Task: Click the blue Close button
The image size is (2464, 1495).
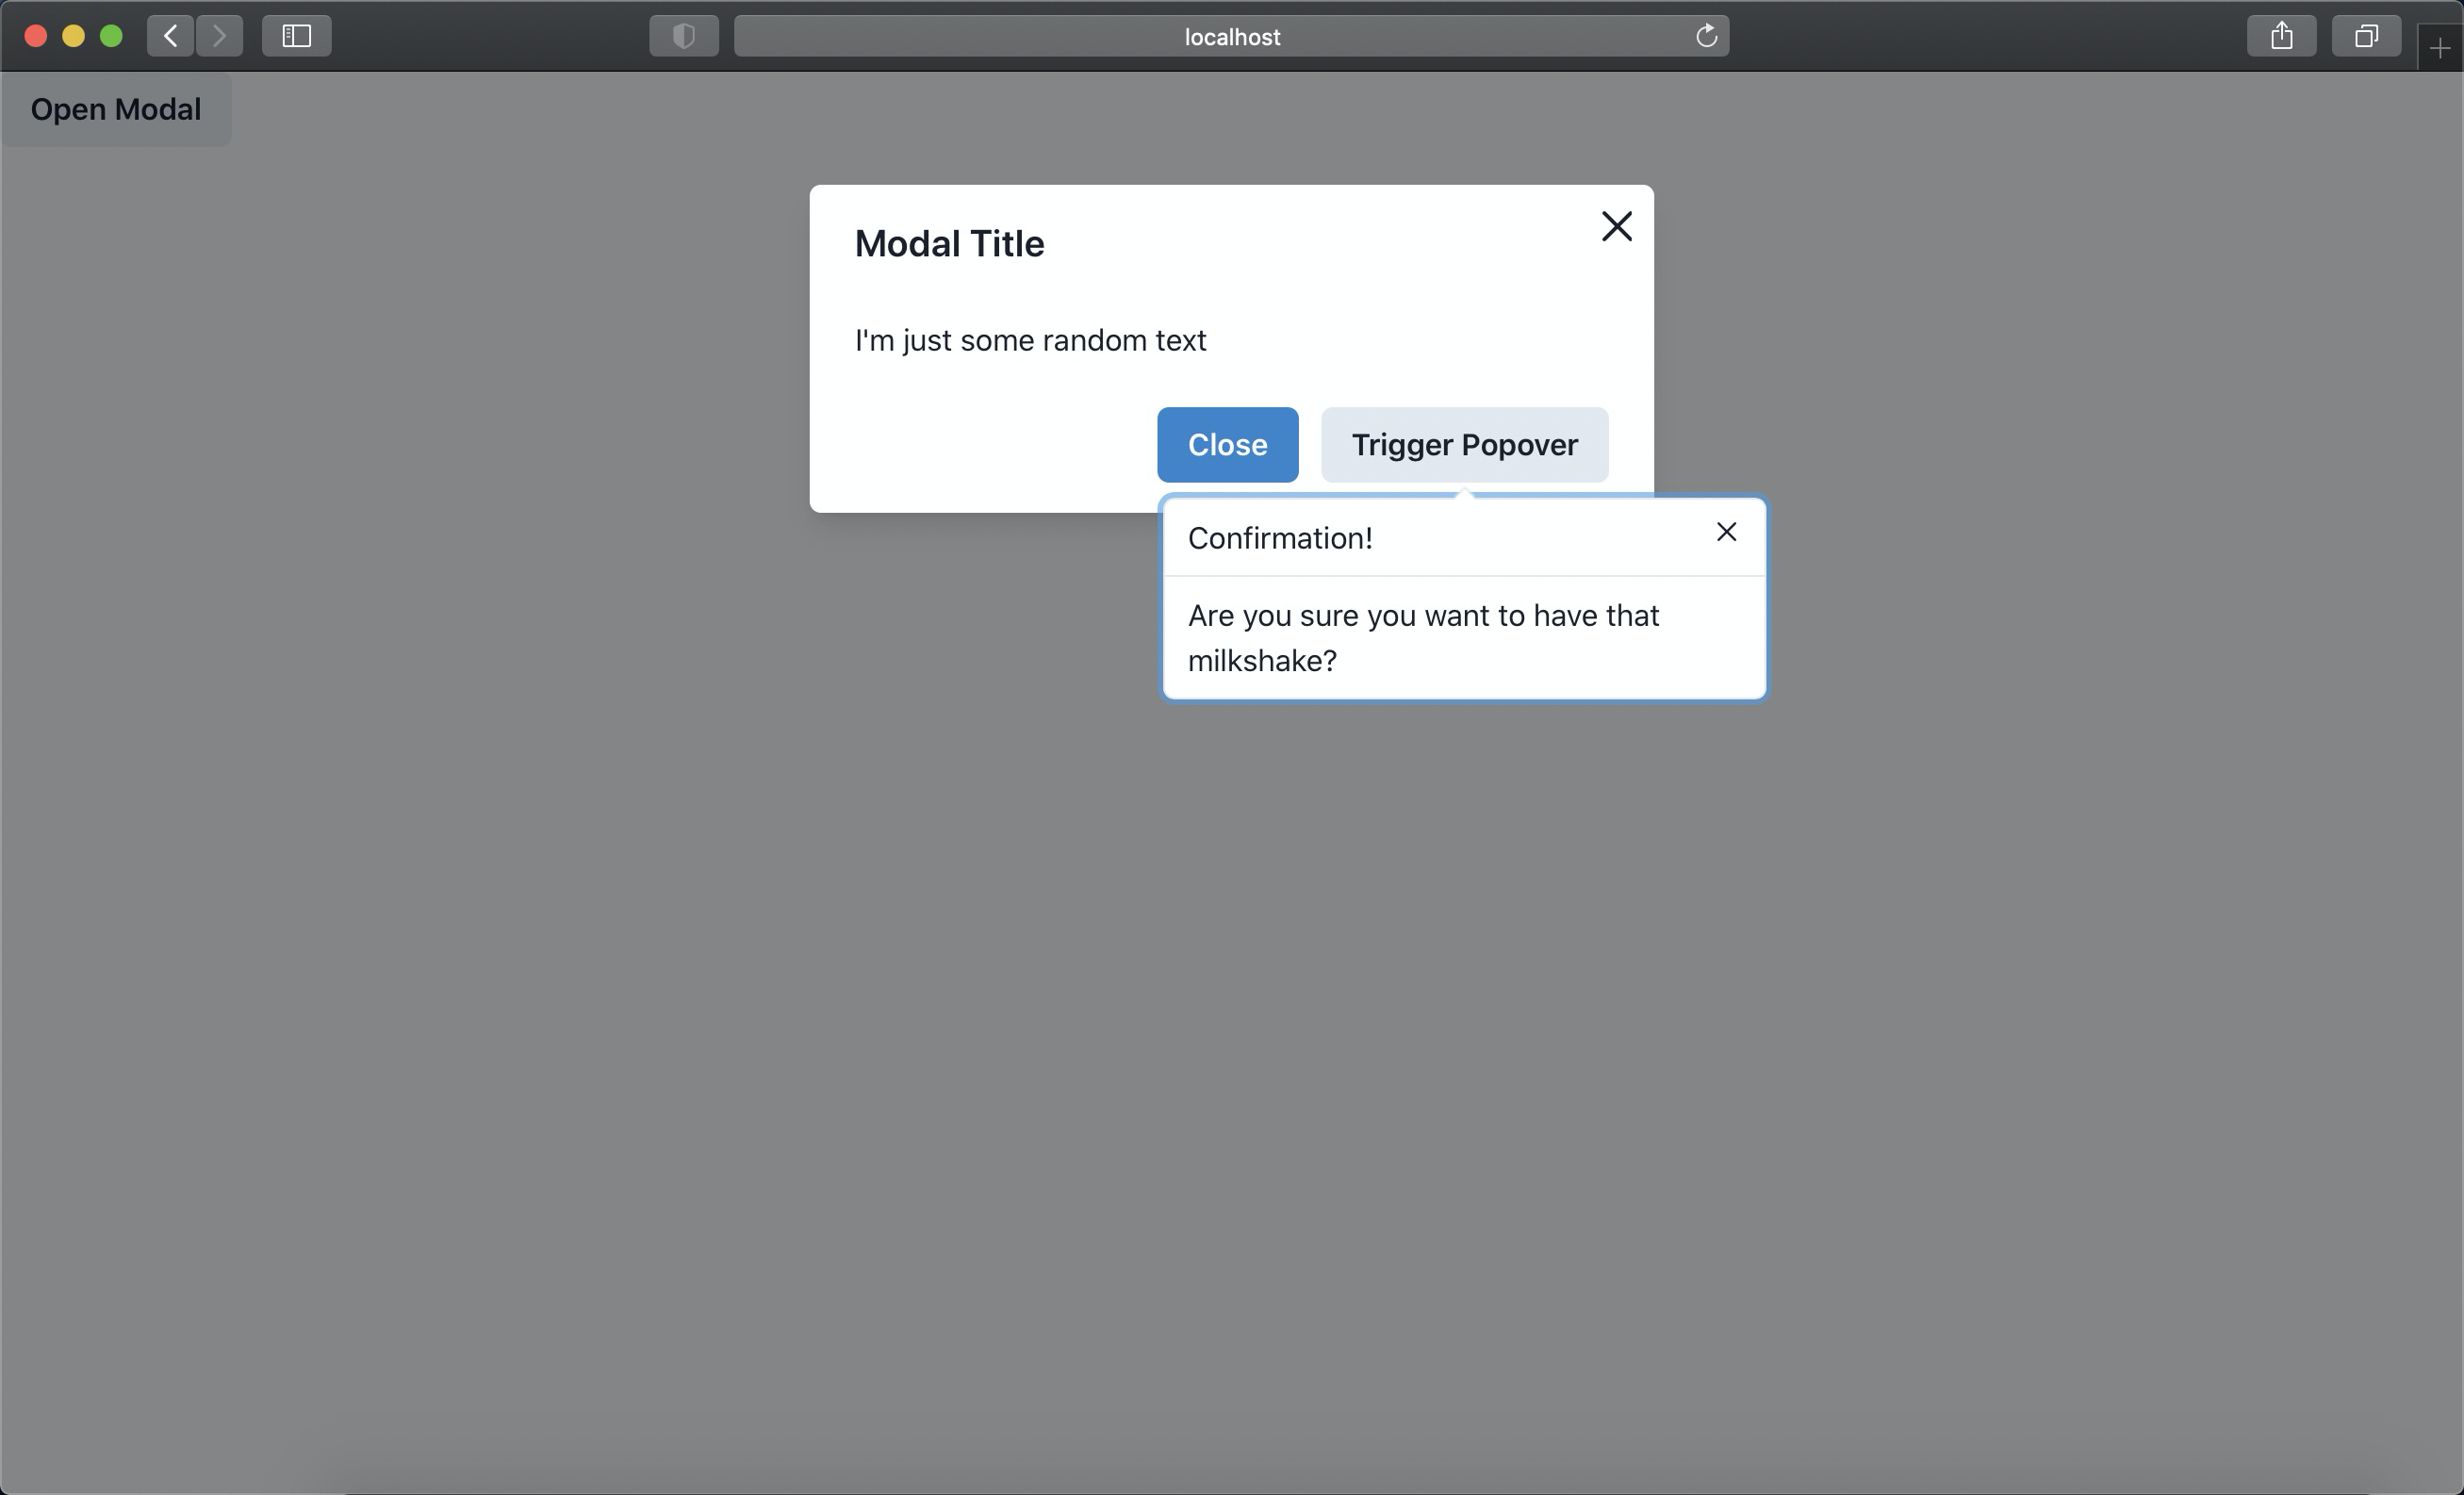Action: click(x=1227, y=445)
